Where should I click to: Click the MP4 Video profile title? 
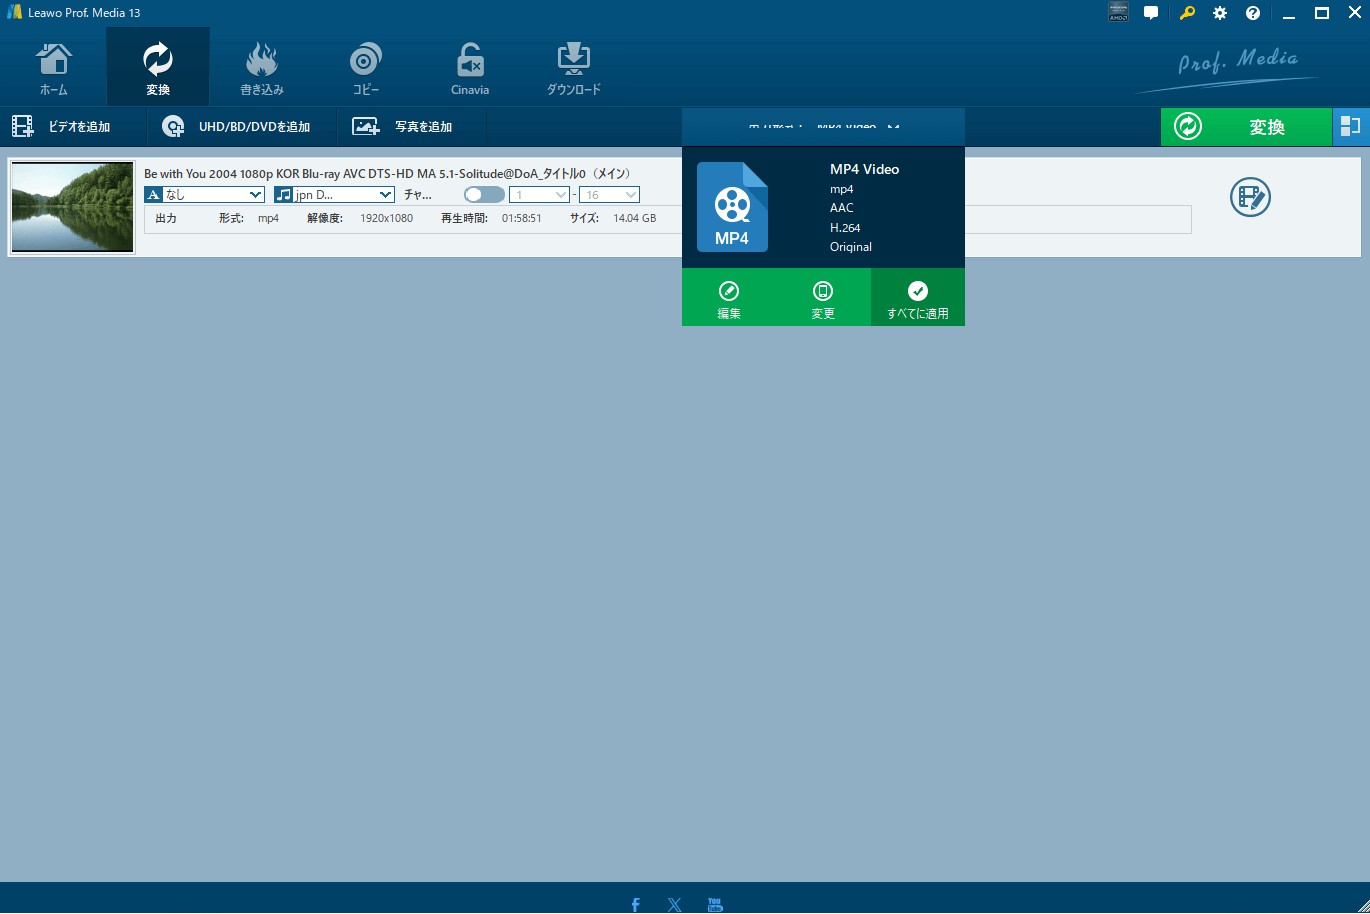click(864, 169)
